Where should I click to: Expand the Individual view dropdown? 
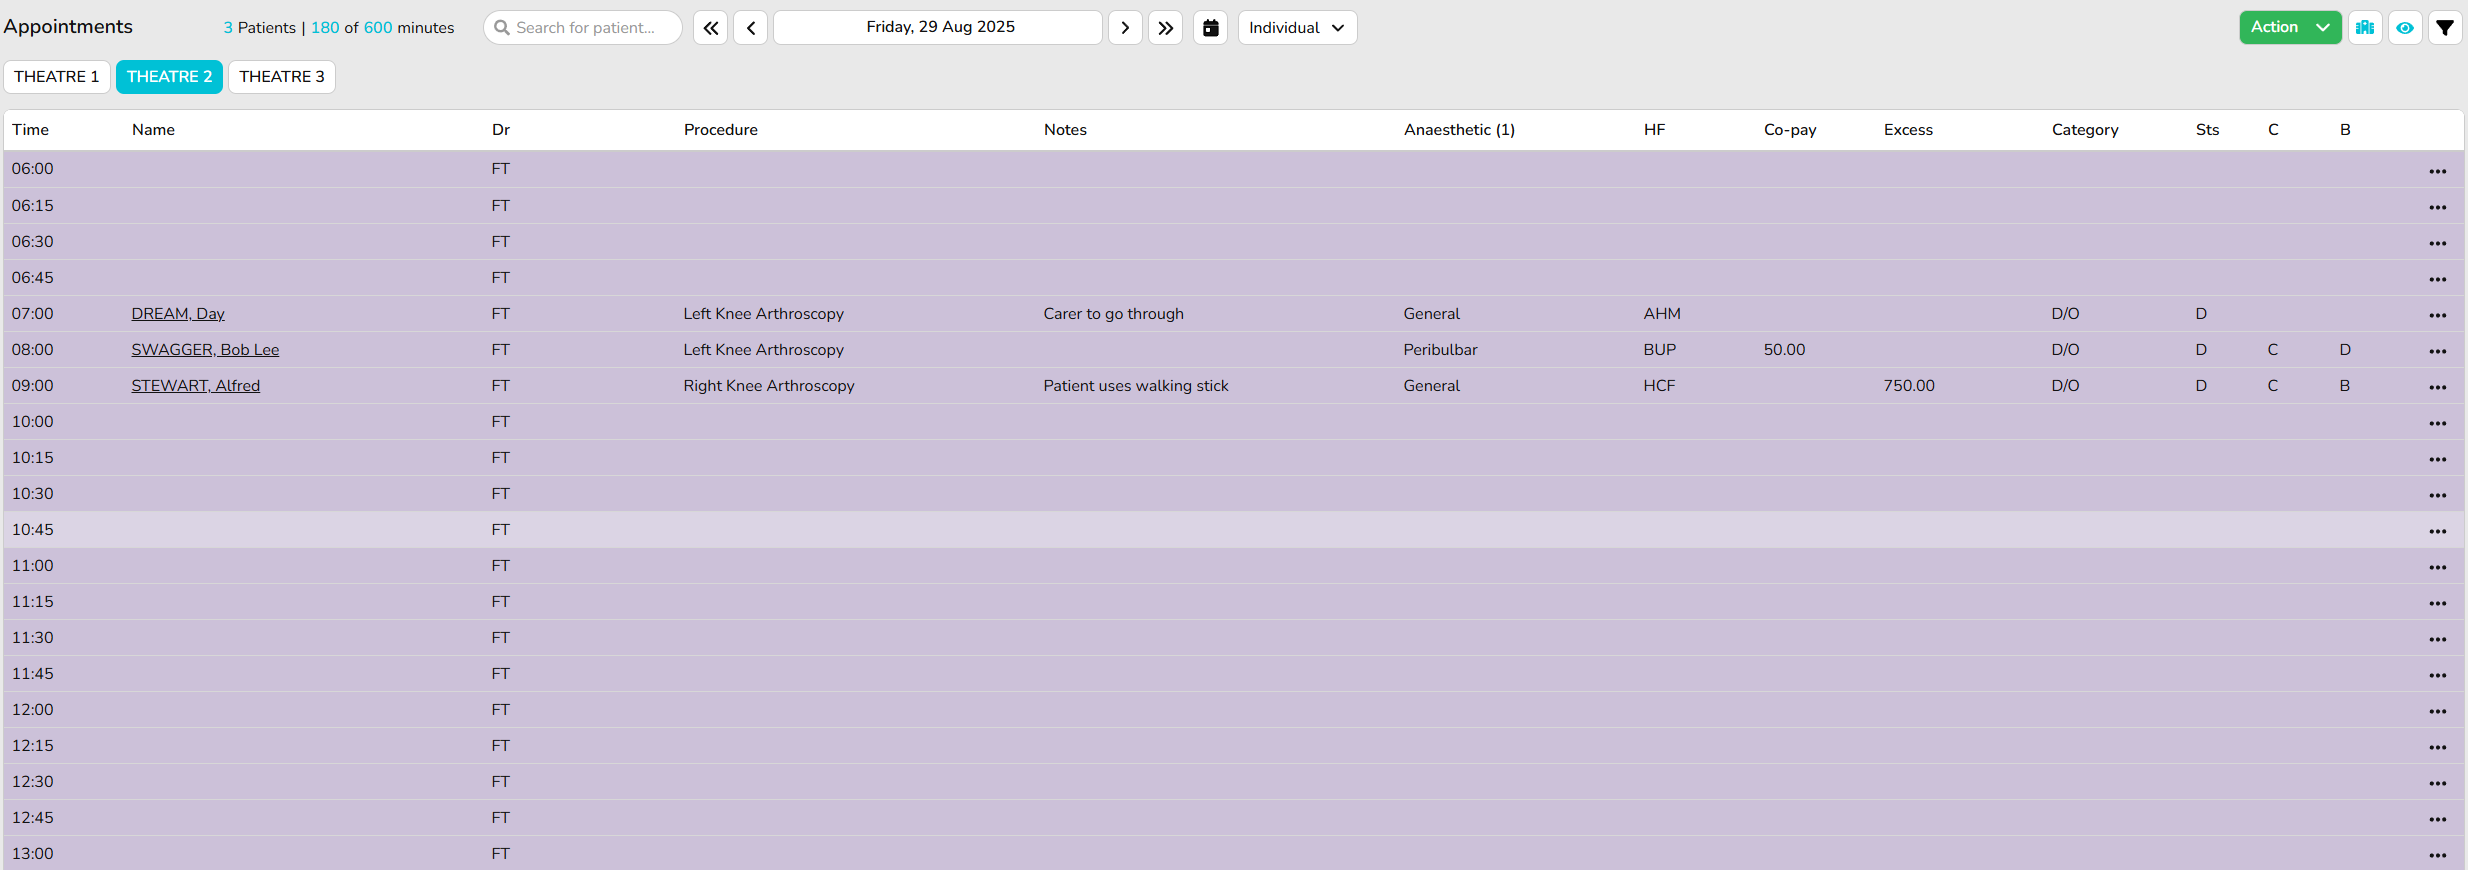[1297, 28]
